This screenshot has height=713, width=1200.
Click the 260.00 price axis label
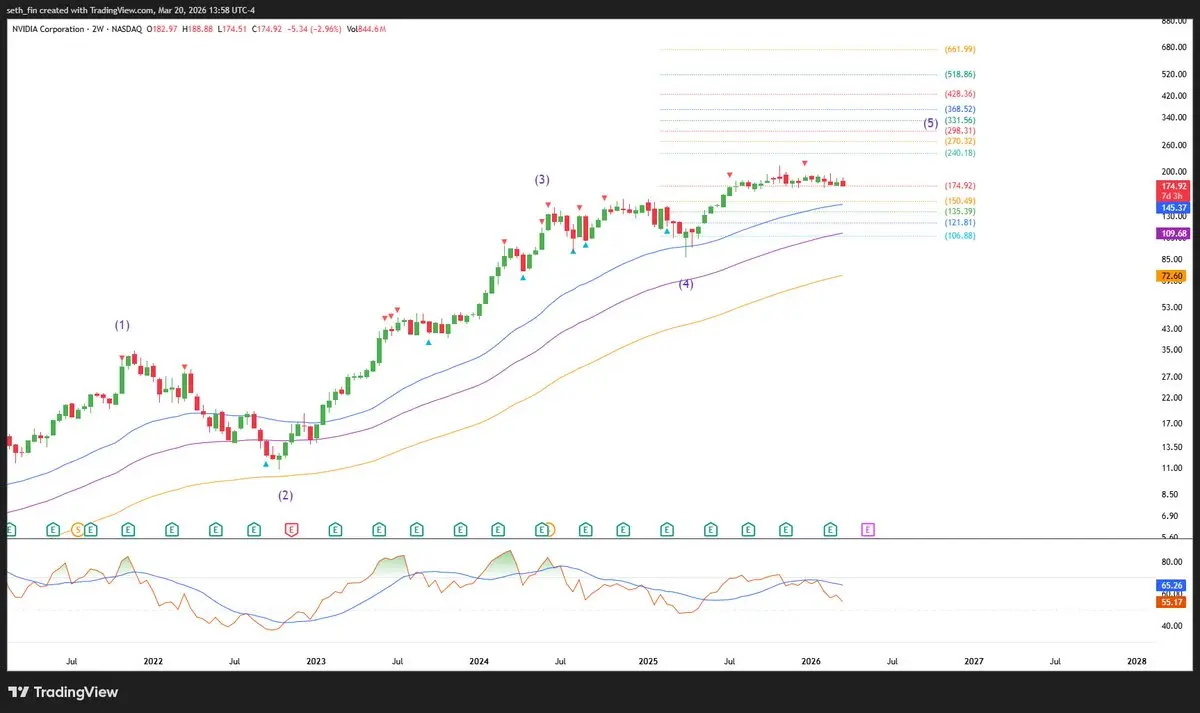[1173, 145]
